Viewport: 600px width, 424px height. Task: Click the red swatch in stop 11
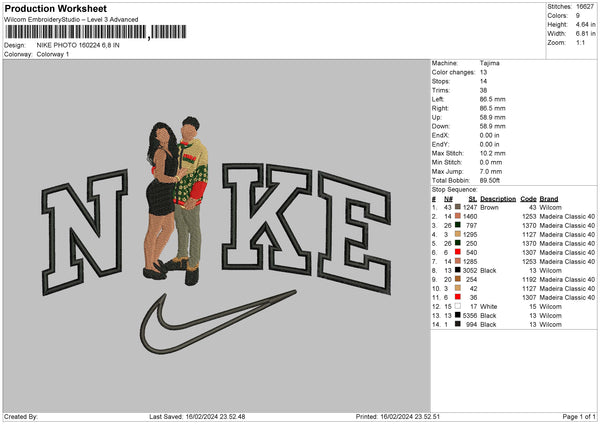coord(458,297)
